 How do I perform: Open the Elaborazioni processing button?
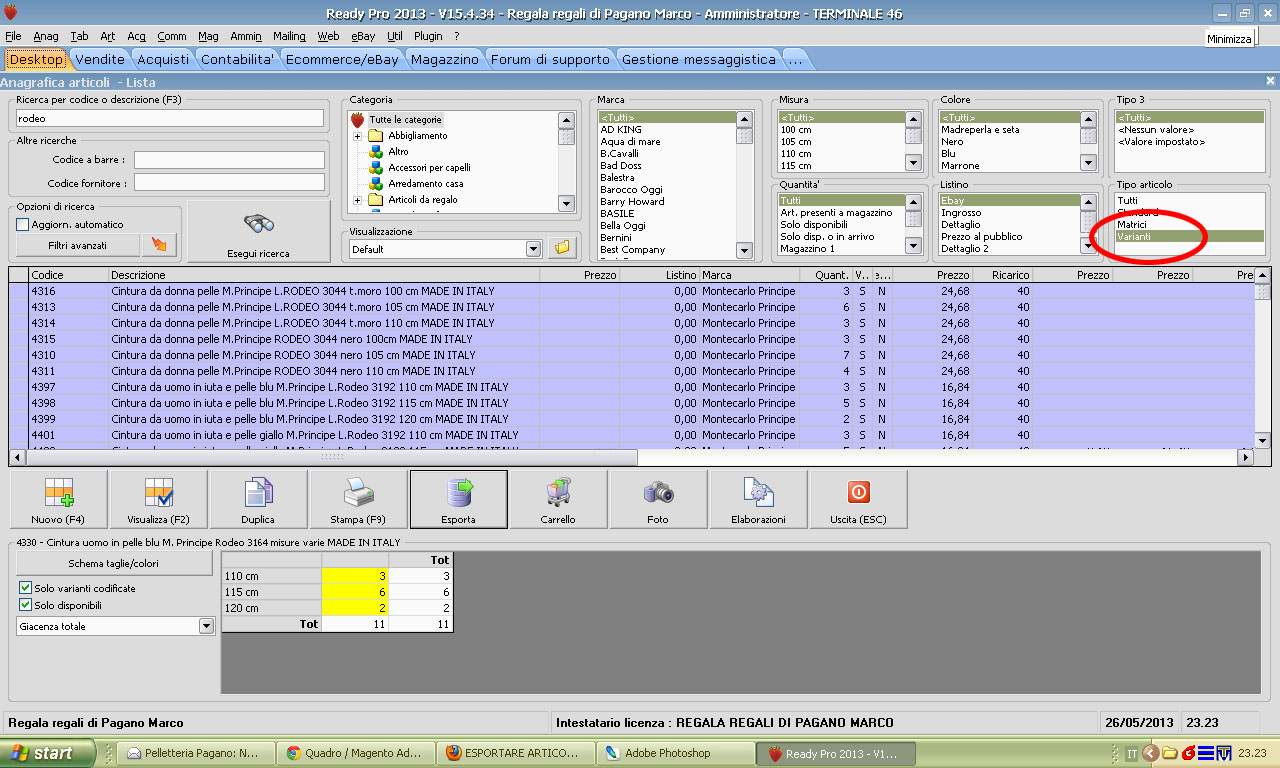(x=758, y=499)
